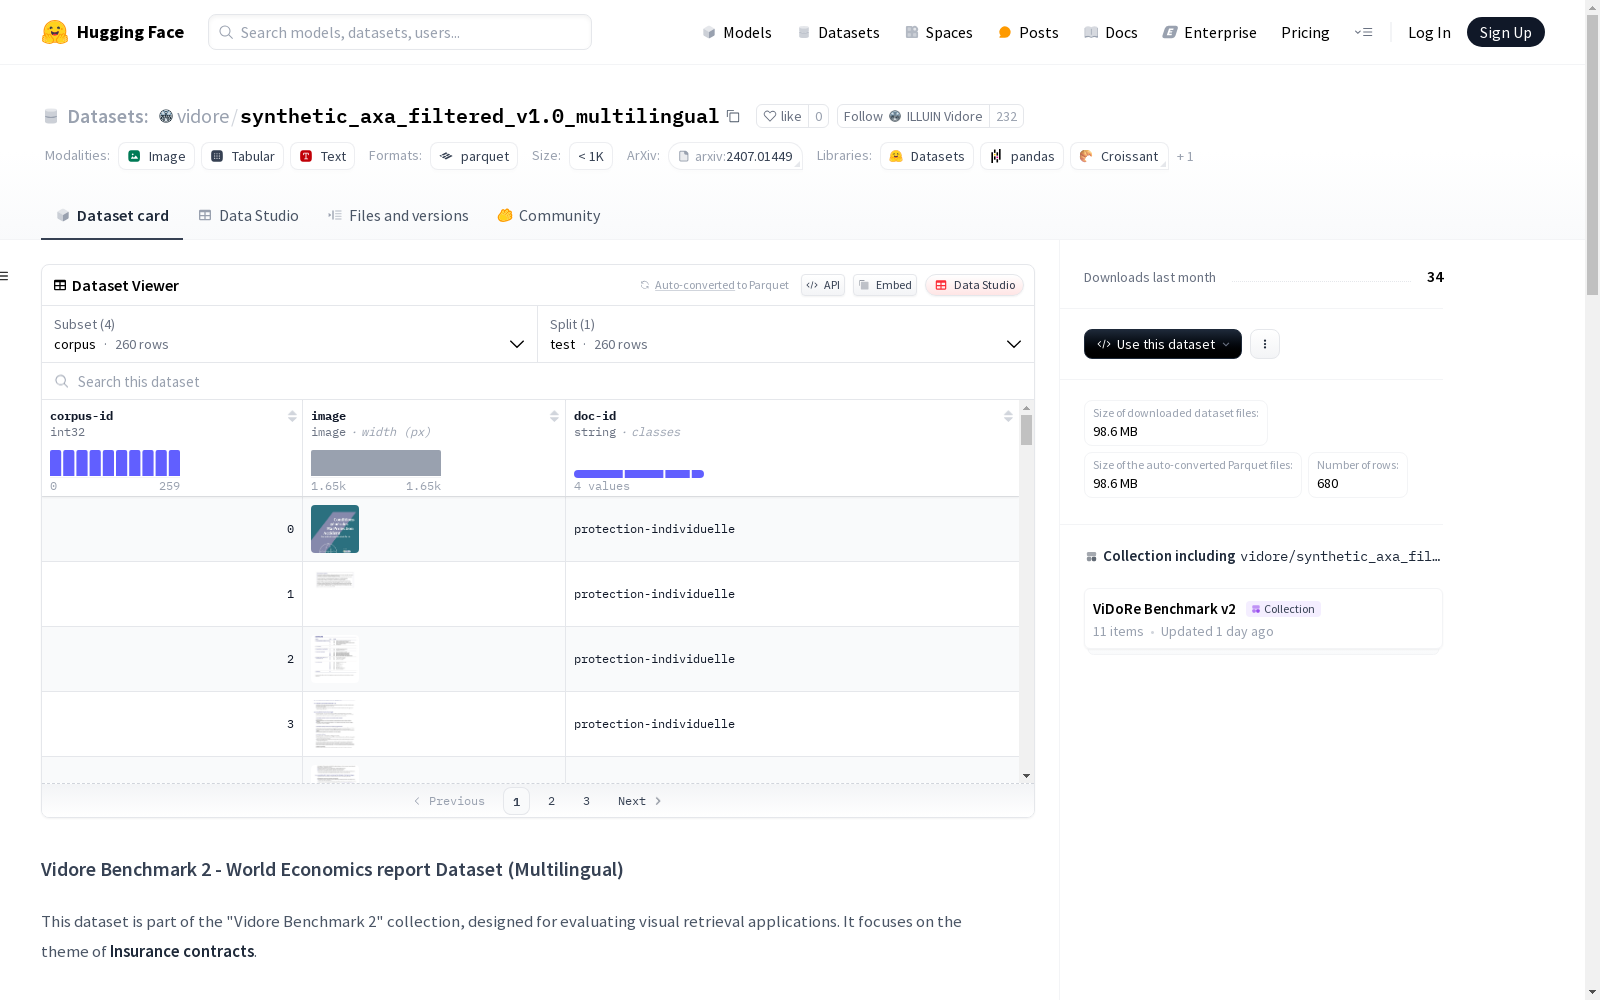
Task: Open Enterprise in the top navigation
Action: pyautogui.click(x=1210, y=32)
